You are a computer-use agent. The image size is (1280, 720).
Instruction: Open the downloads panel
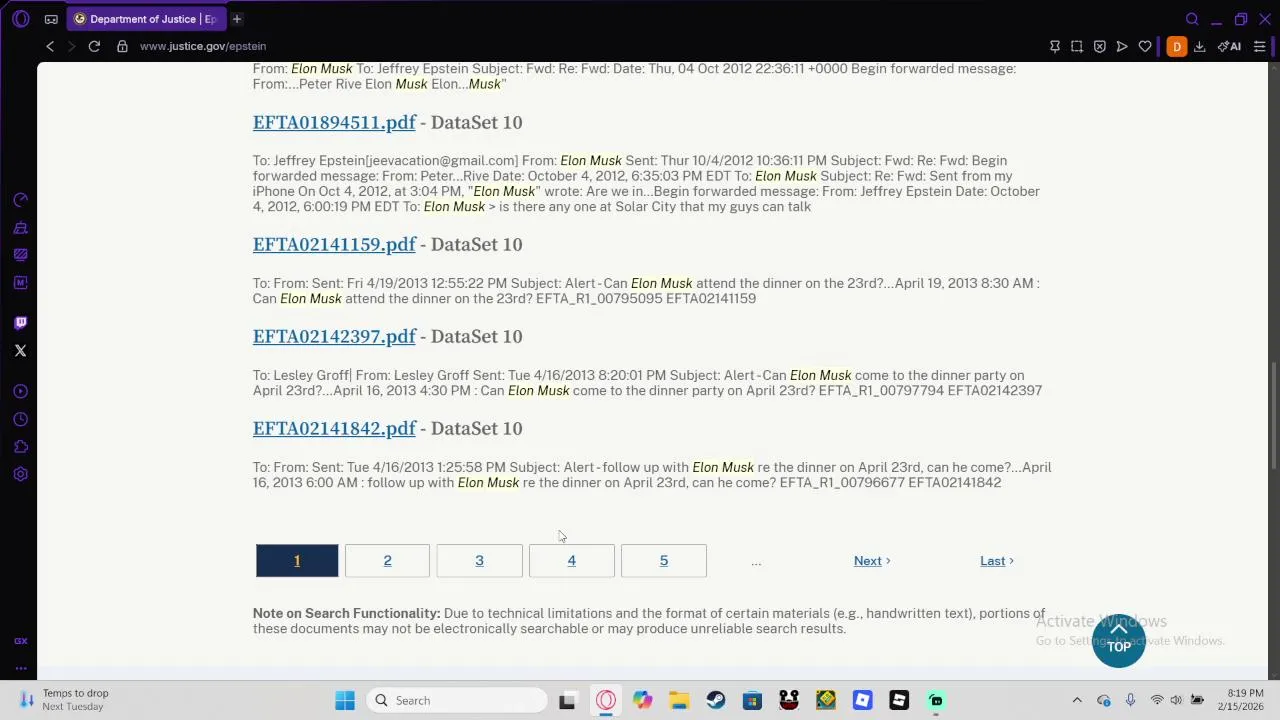point(1199,46)
